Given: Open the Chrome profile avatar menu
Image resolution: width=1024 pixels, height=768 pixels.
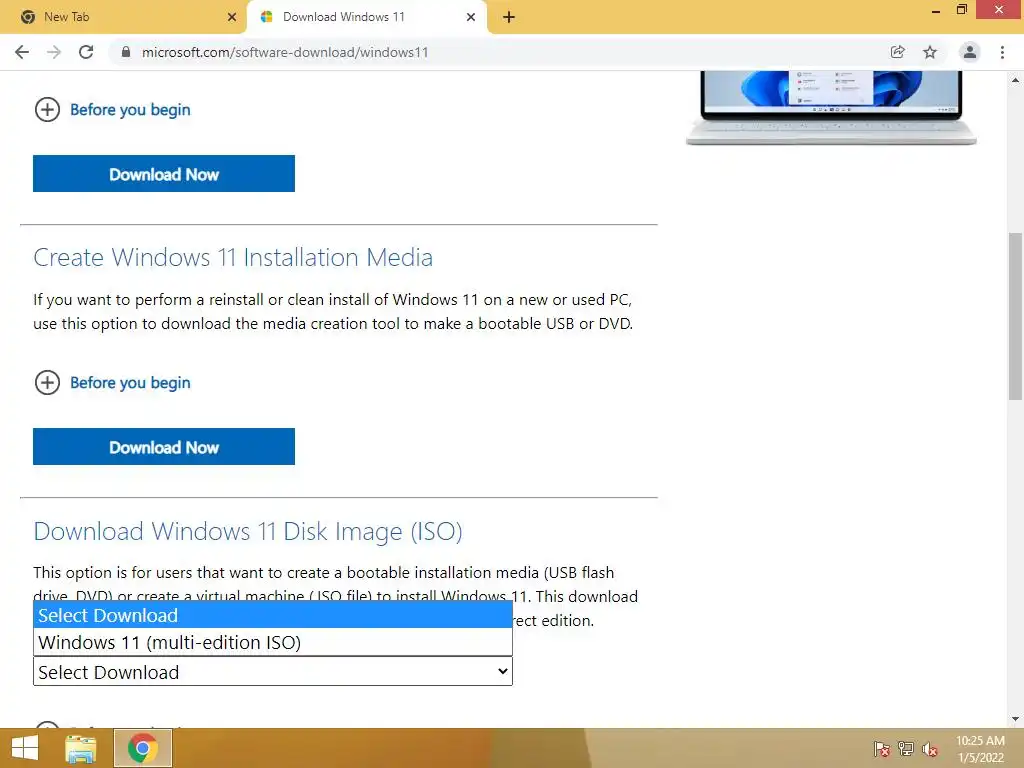Looking at the screenshot, I should [x=970, y=52].
